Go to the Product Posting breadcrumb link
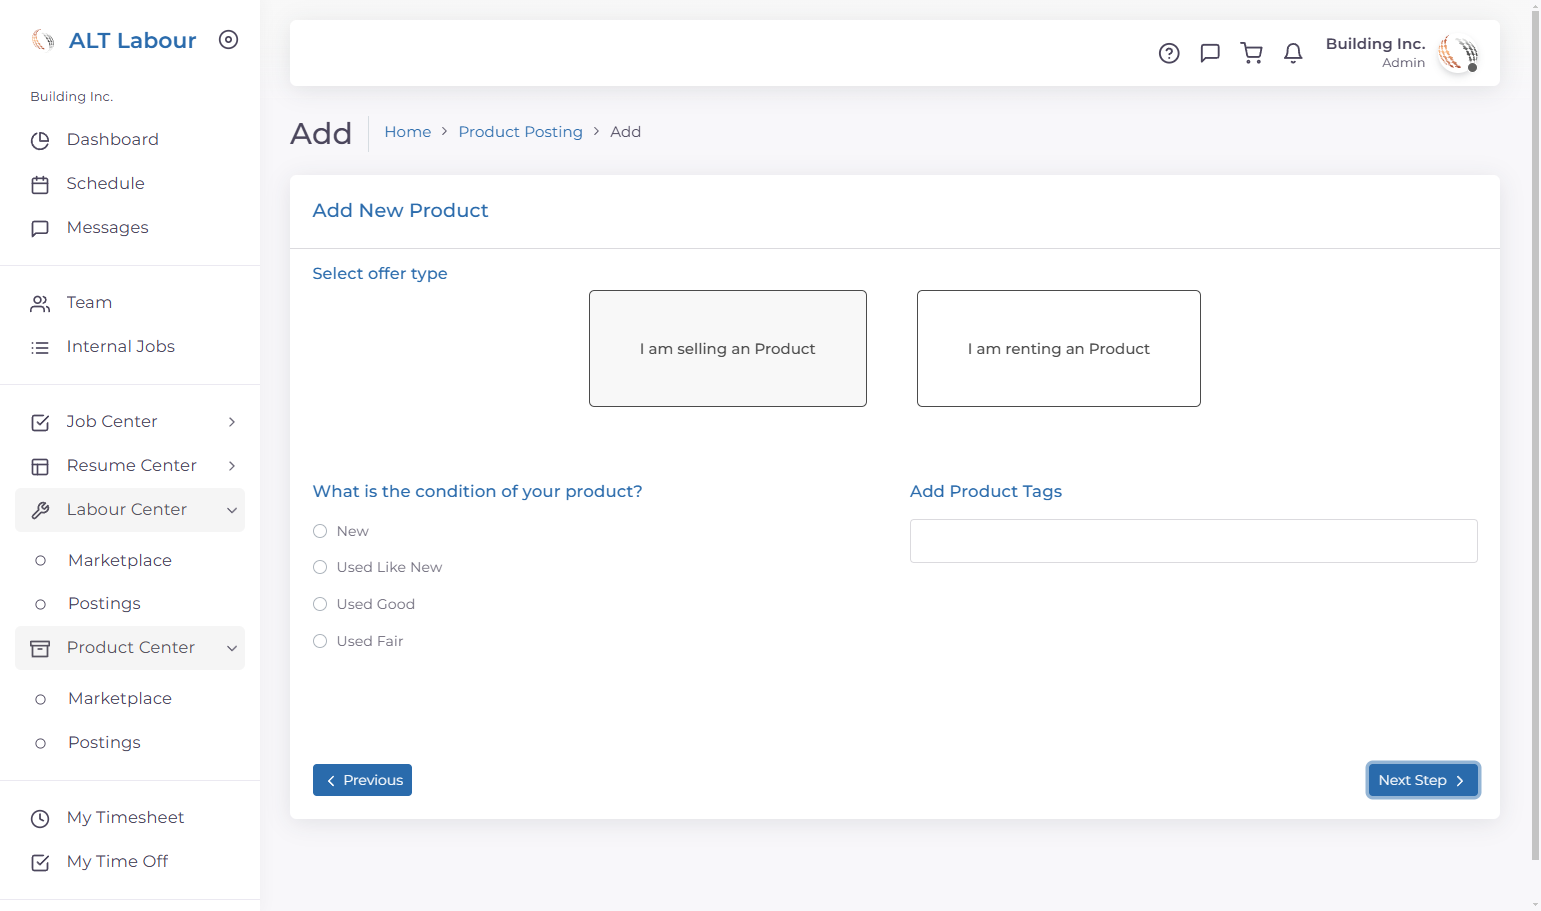 [521, 132]
